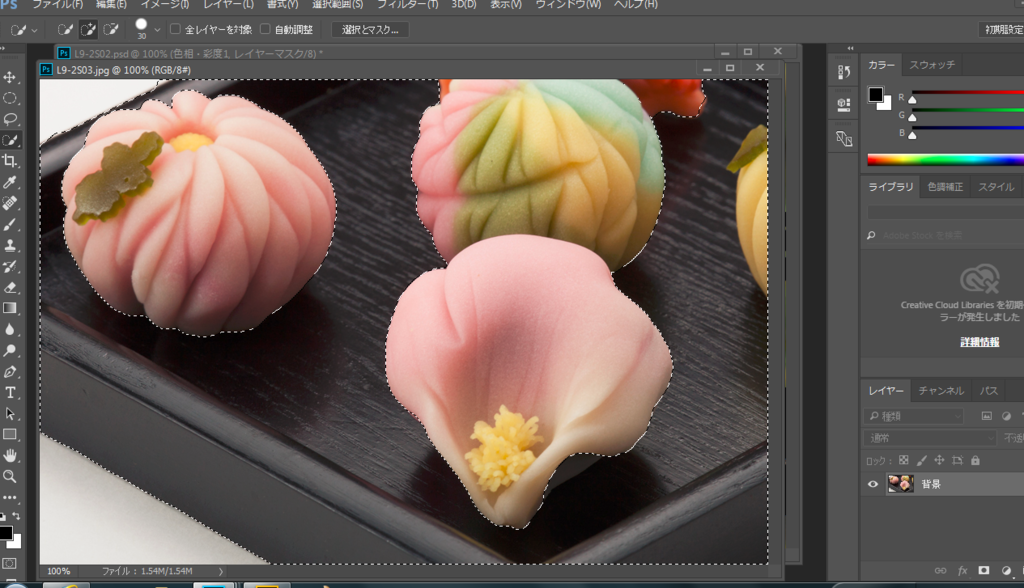Click foreground color swatch in Color panel
The image size is (1024, 588).
(x=875, y=95)
